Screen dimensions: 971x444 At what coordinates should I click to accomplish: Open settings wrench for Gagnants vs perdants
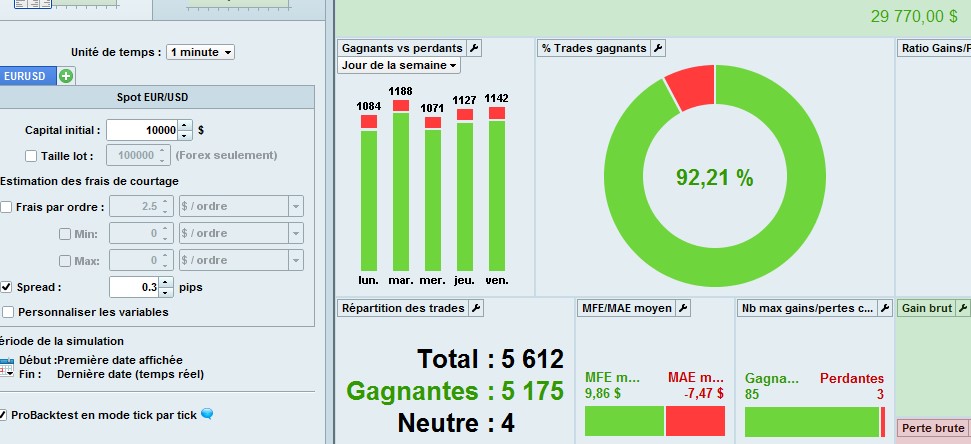click(x=474, y=48)
